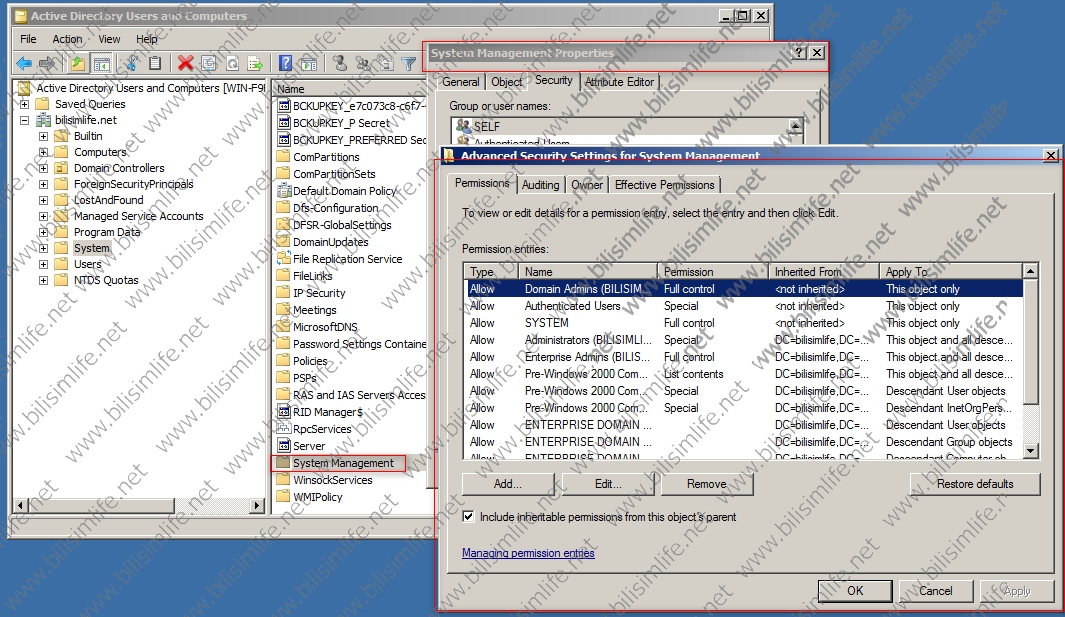Expand the System tree node
This screenshot has height=617, width=1065.
pyautogui.click(x=43, y=248)
